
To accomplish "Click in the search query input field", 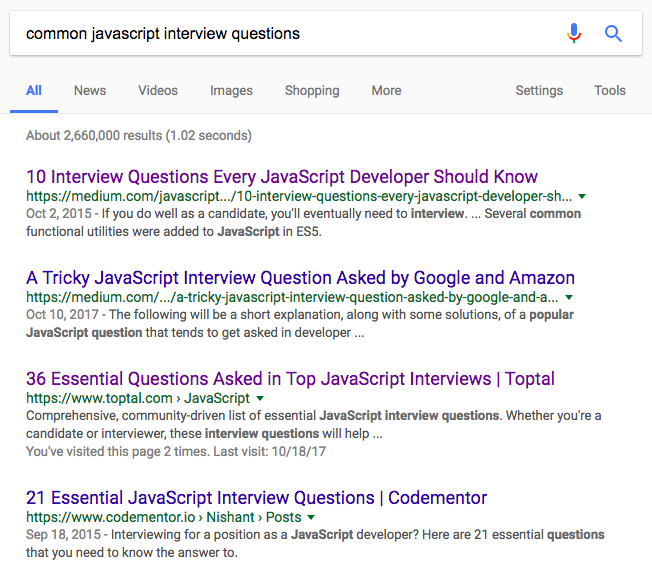I will [x=280, y=34].
